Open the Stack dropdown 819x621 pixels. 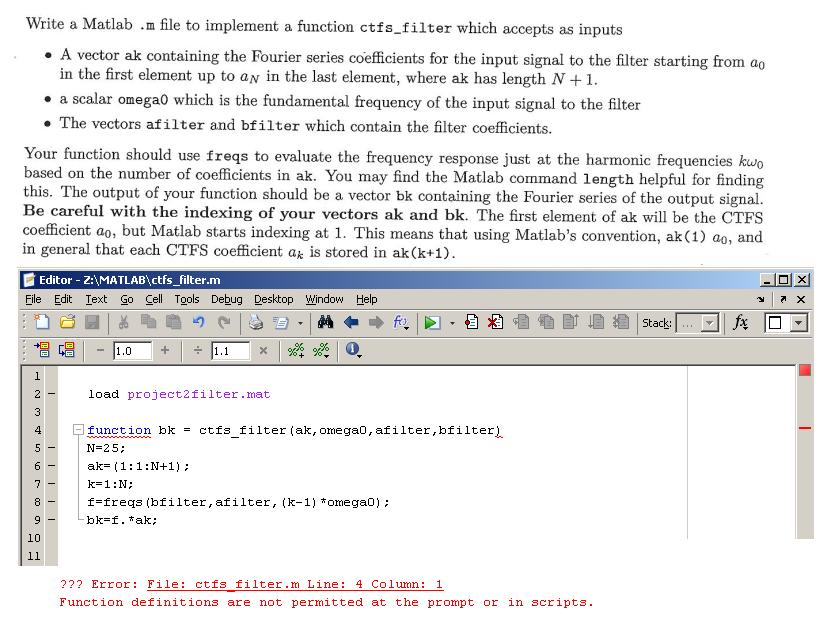697,323
